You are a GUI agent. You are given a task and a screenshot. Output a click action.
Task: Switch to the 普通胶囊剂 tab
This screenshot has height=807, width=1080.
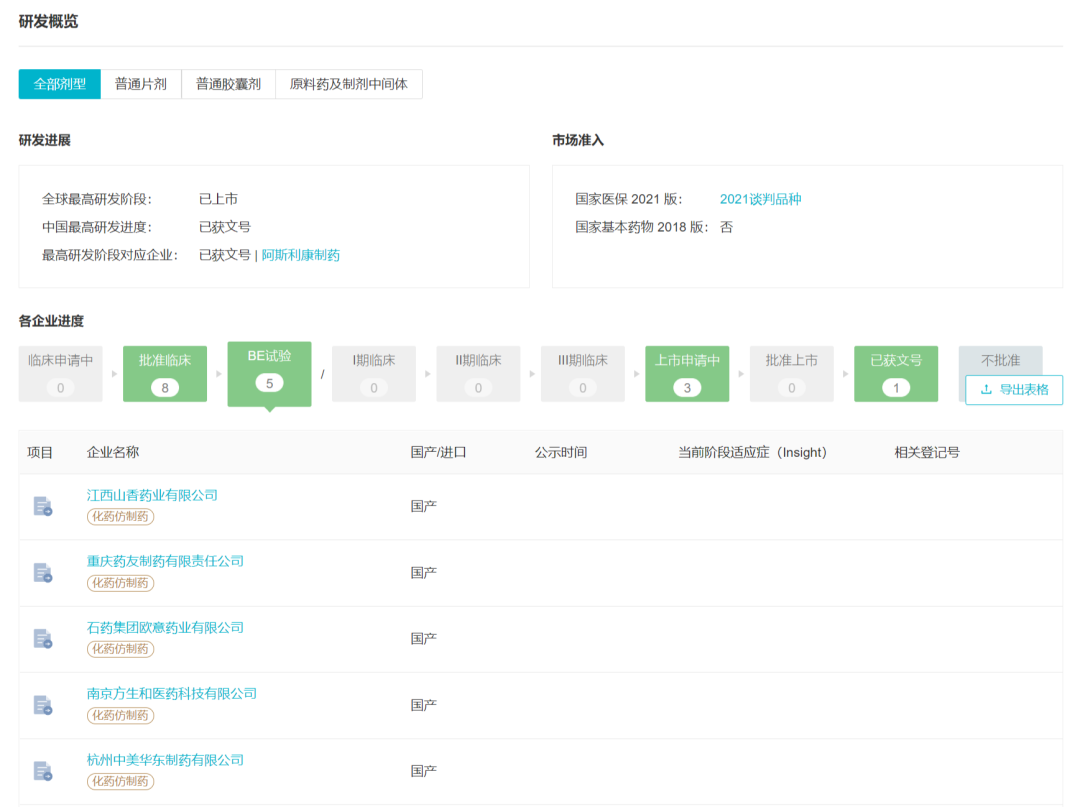coord(228,84)
